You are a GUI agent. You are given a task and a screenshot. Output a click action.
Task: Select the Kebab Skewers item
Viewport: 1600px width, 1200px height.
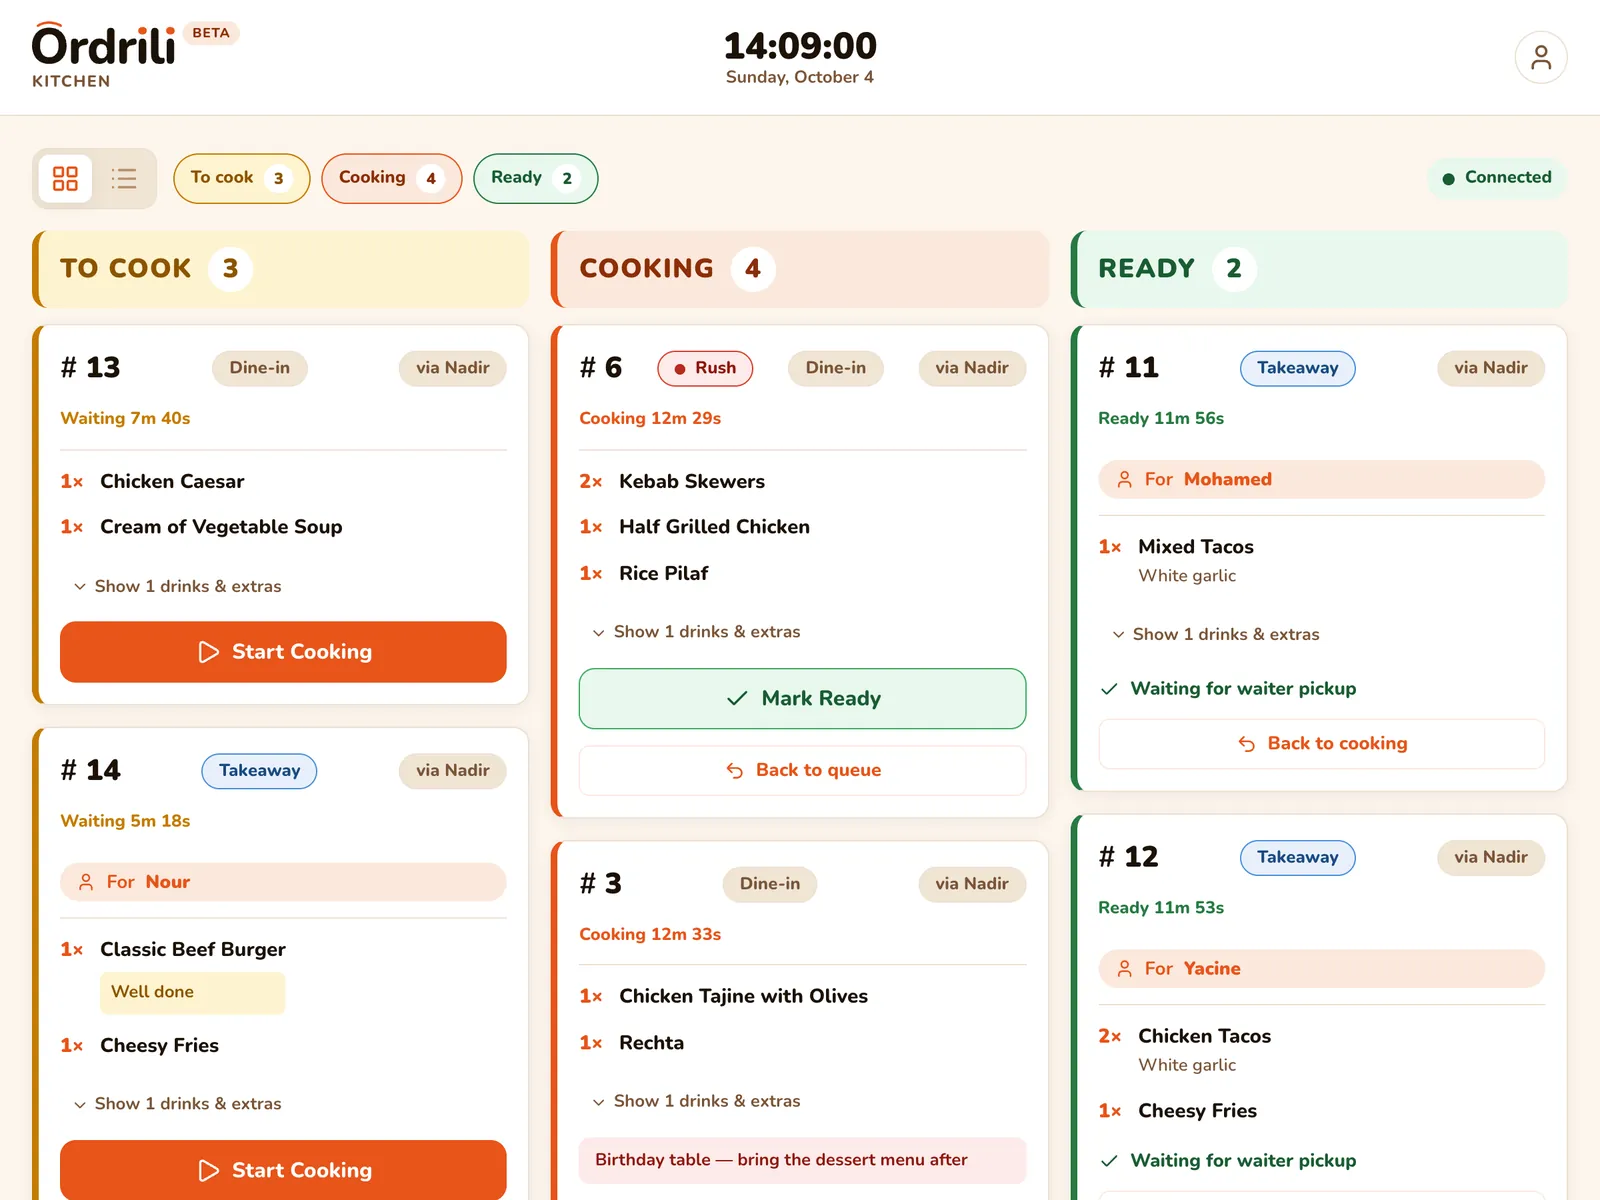(692, 481)
